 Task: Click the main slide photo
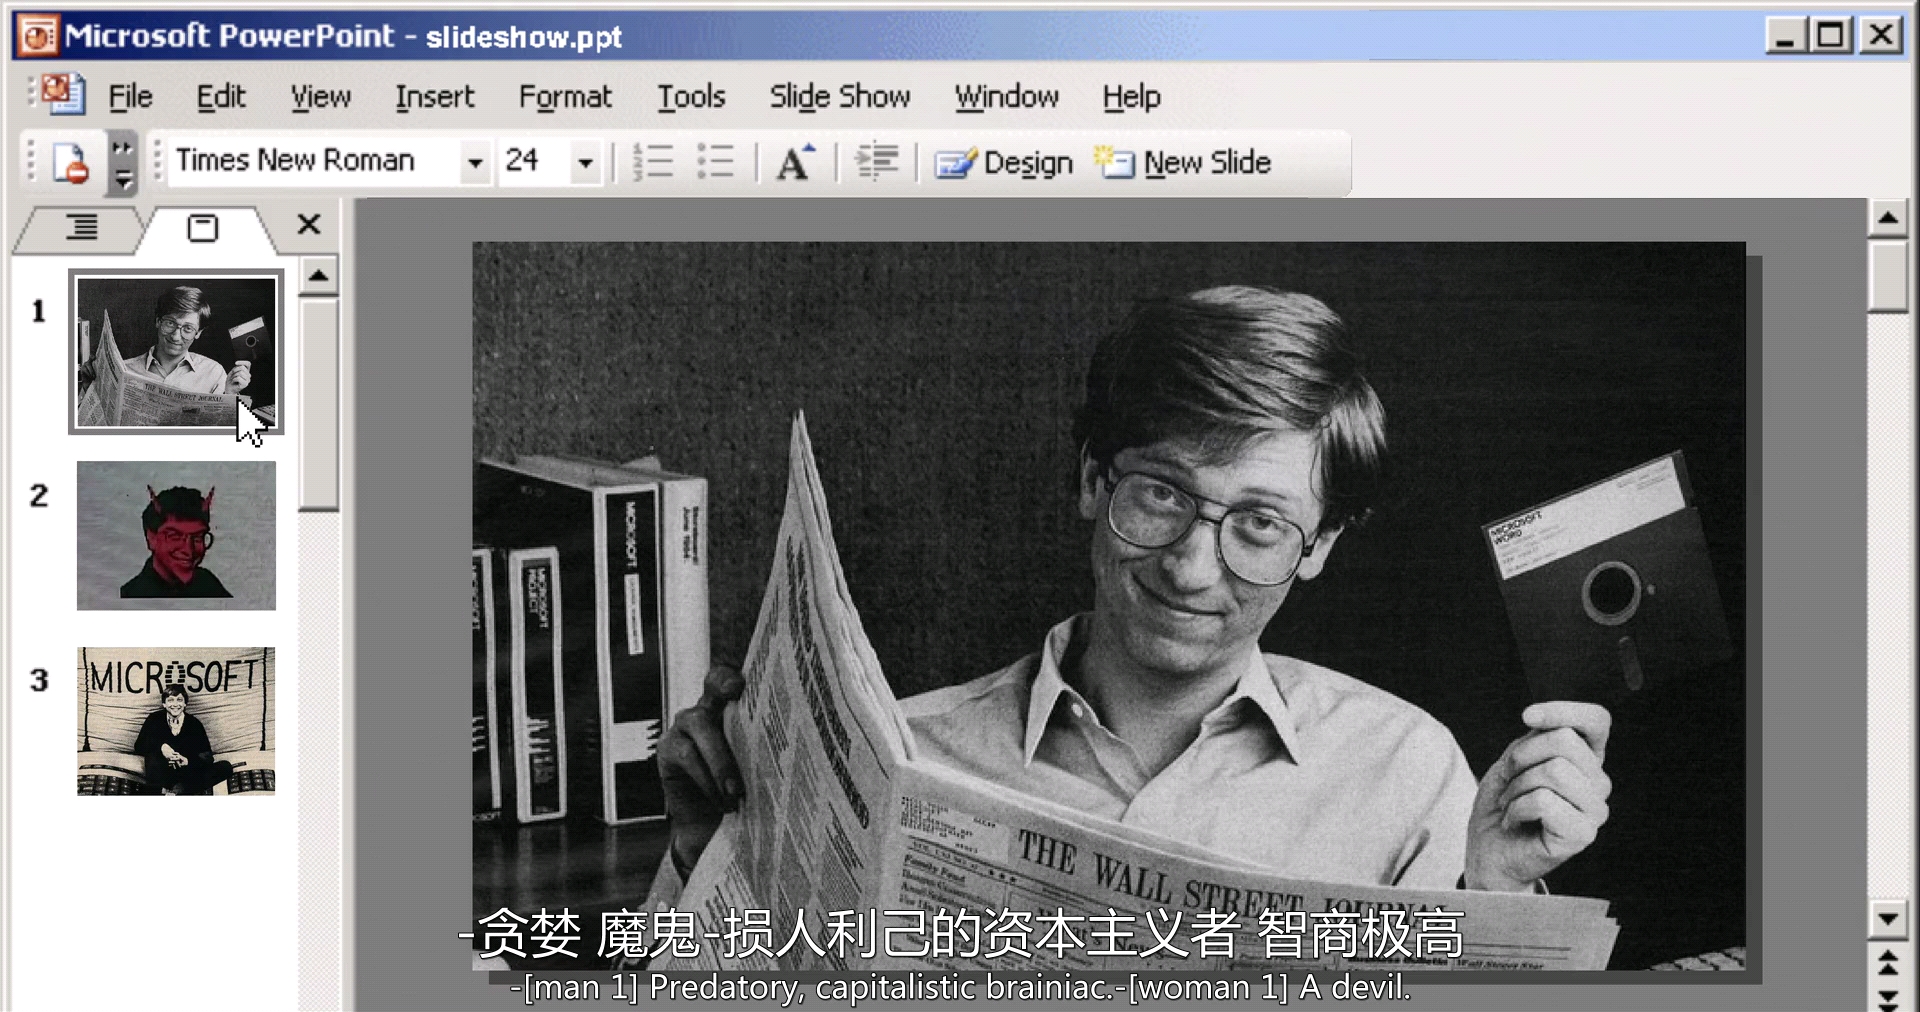[x=1109, y=606]
